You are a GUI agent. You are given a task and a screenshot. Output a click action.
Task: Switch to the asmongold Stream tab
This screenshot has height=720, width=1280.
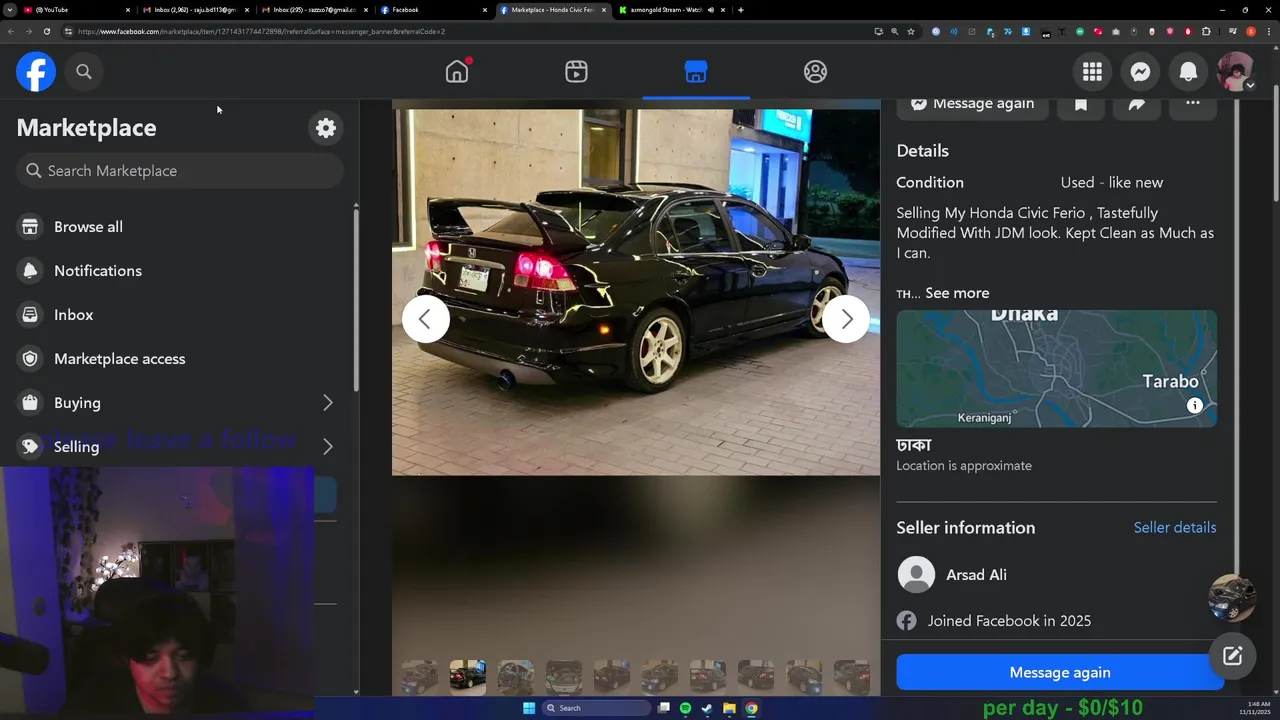coord(672,10)
